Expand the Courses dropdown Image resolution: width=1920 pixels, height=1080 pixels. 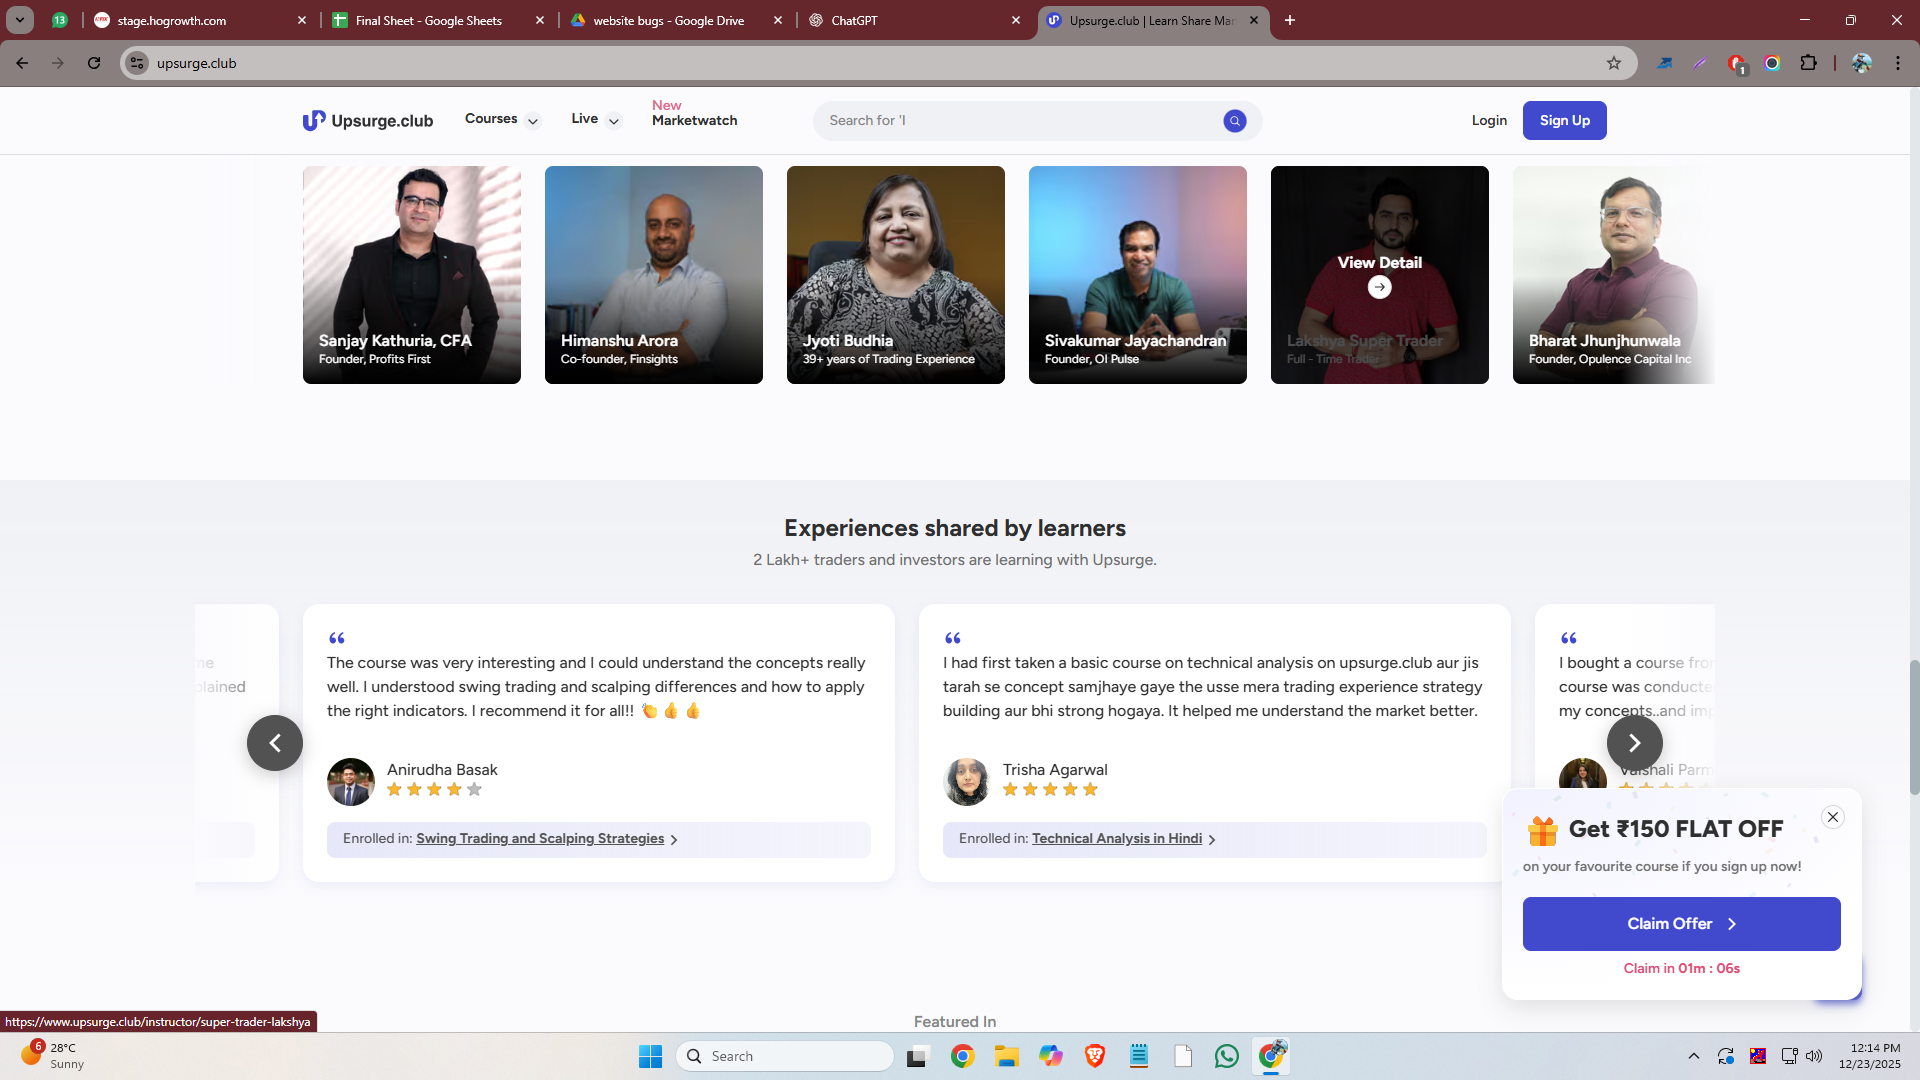click(502, 120)
